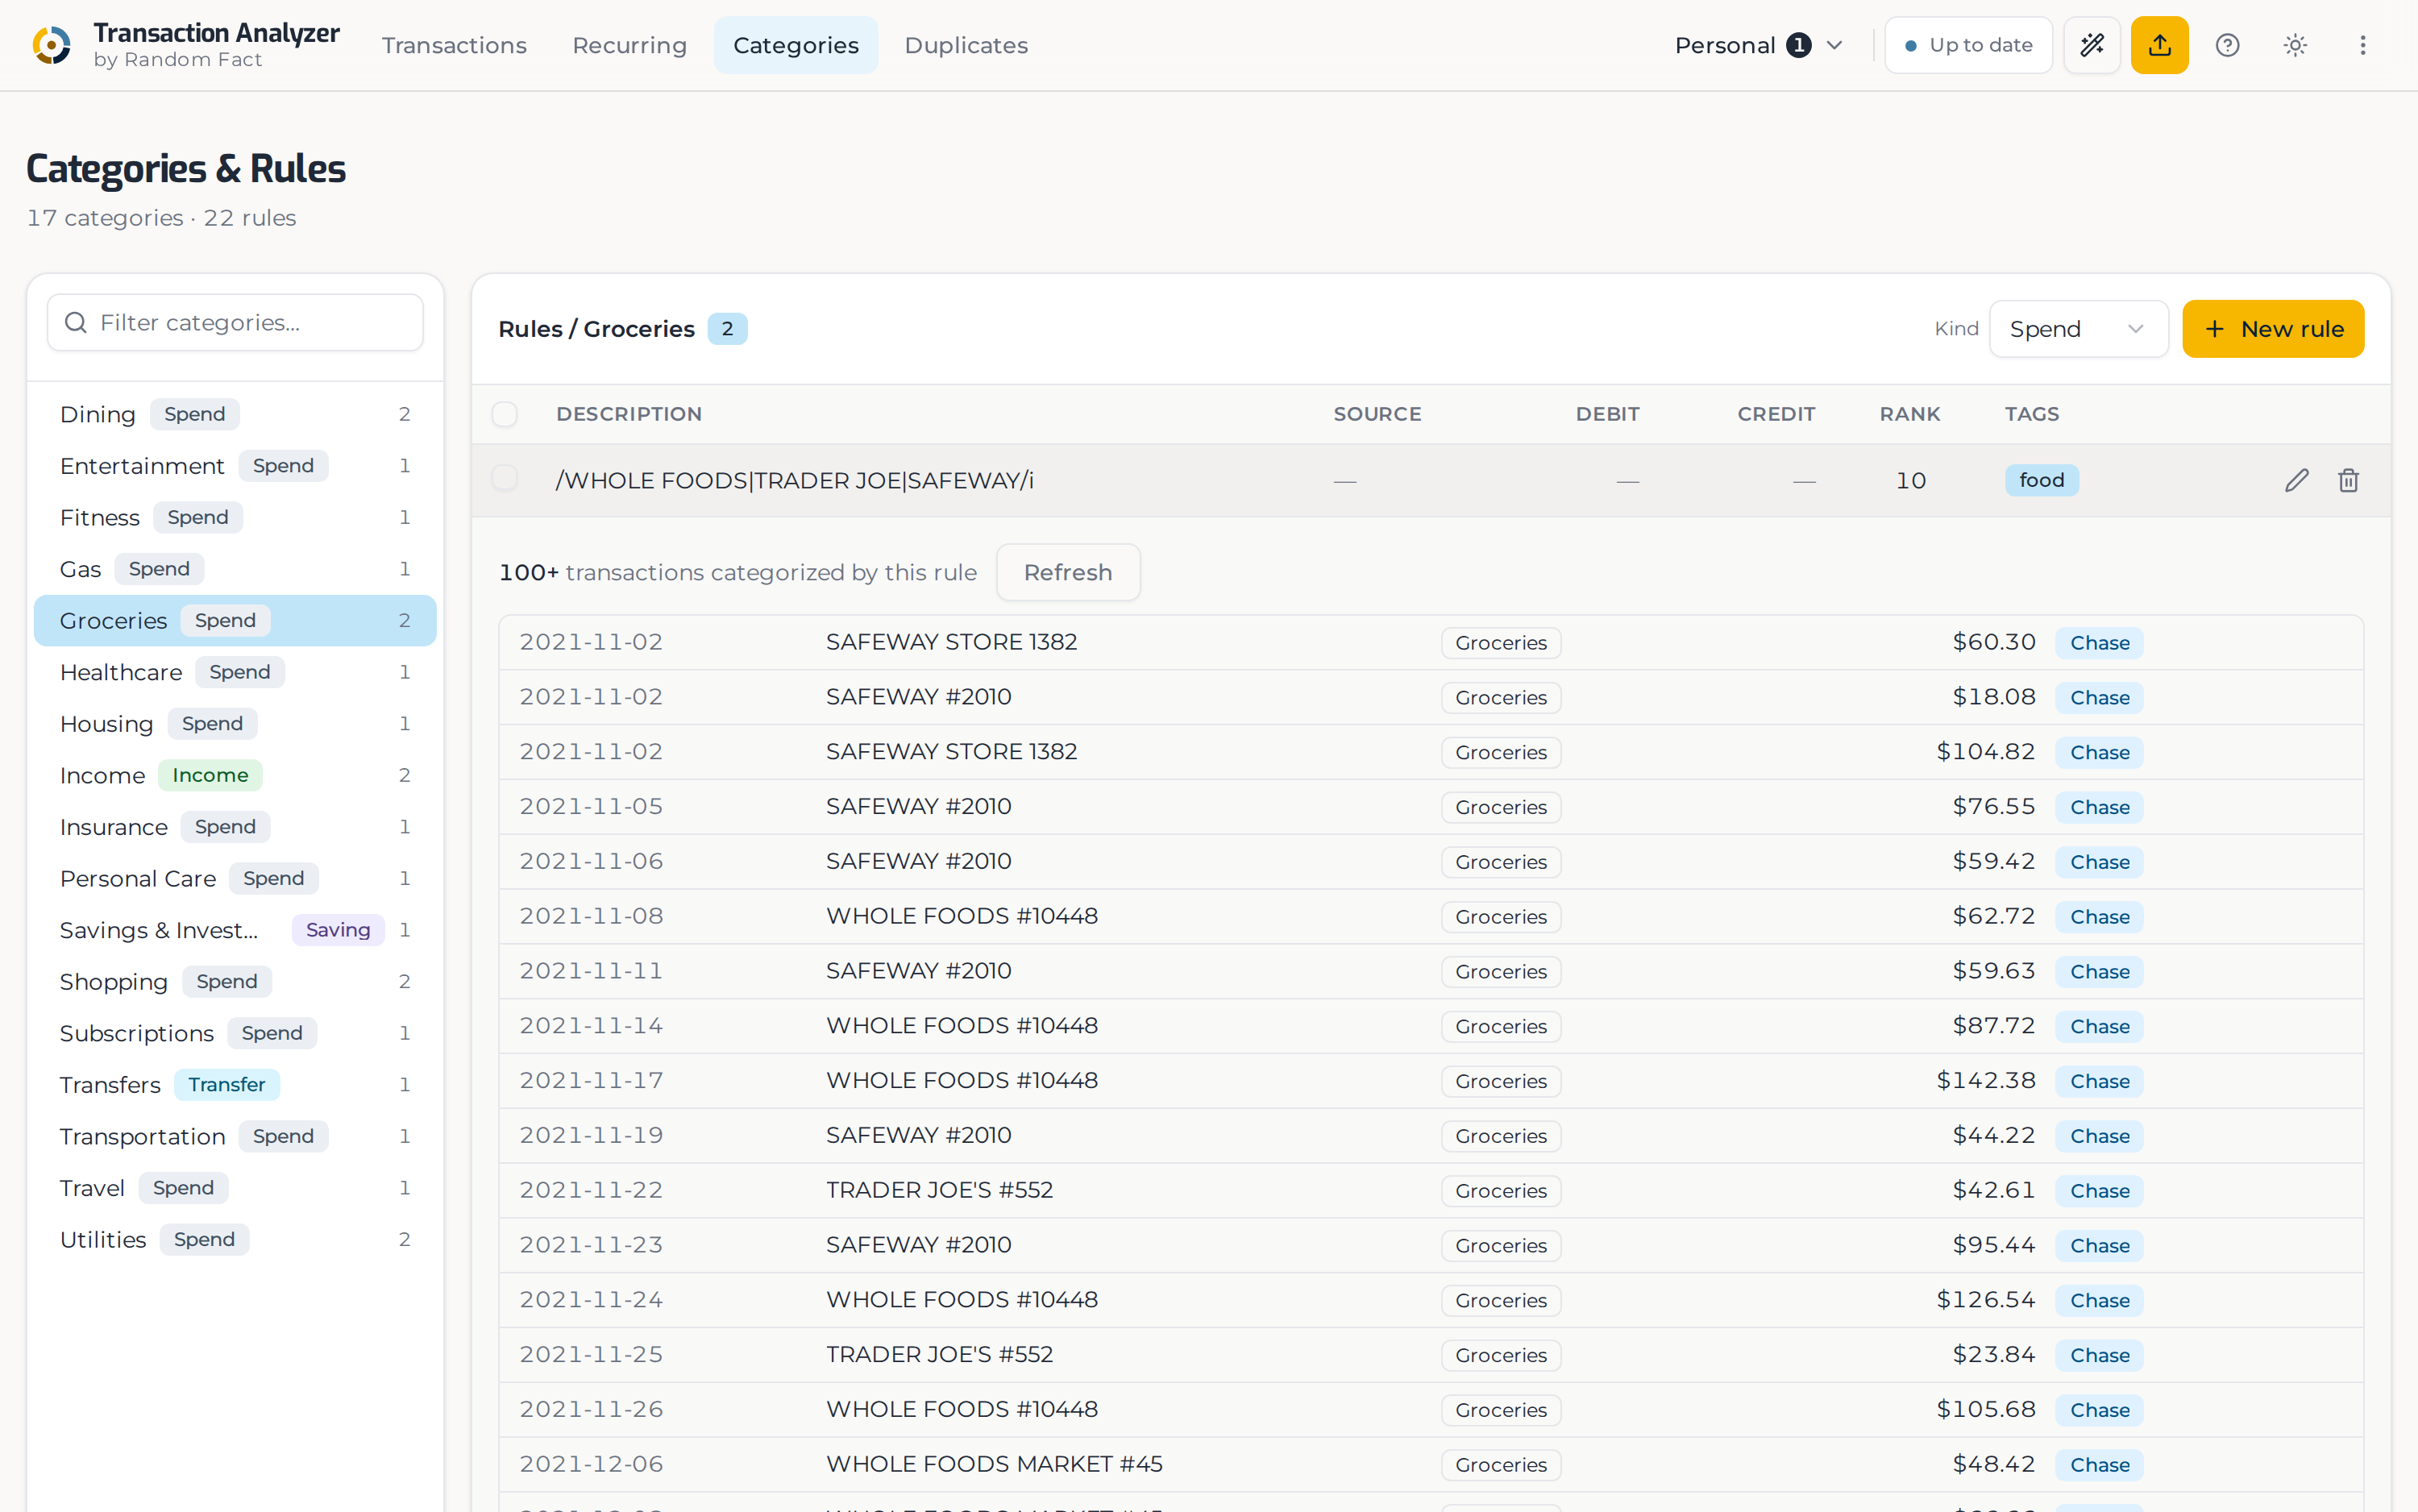
Task: Click the /WHOLE FOODS|TRADER JOE|SAFEWAY/i rule description
Action: coord(795,480)
